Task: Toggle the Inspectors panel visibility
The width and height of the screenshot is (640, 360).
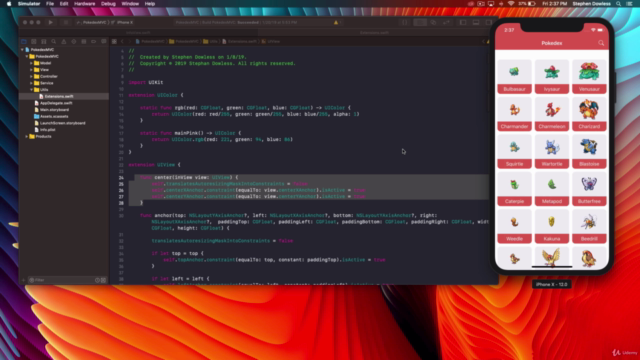Action: click(489, 22)
